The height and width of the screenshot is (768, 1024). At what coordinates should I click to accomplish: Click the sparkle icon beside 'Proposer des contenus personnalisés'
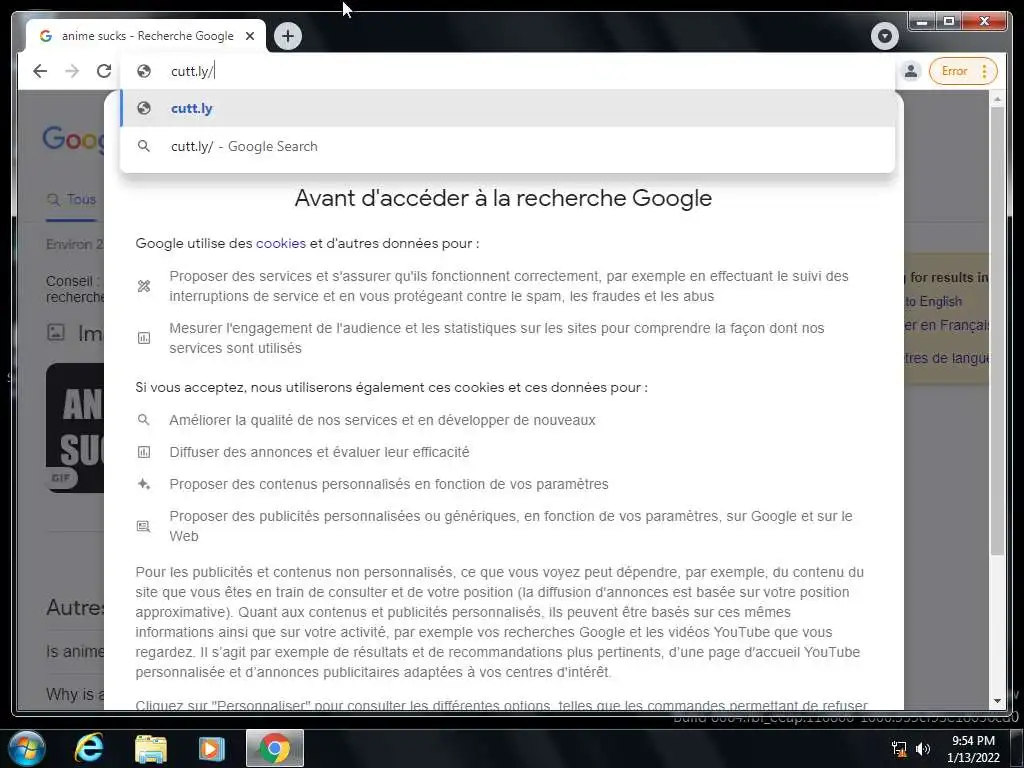pyautogui.click(x=144, y=484)
